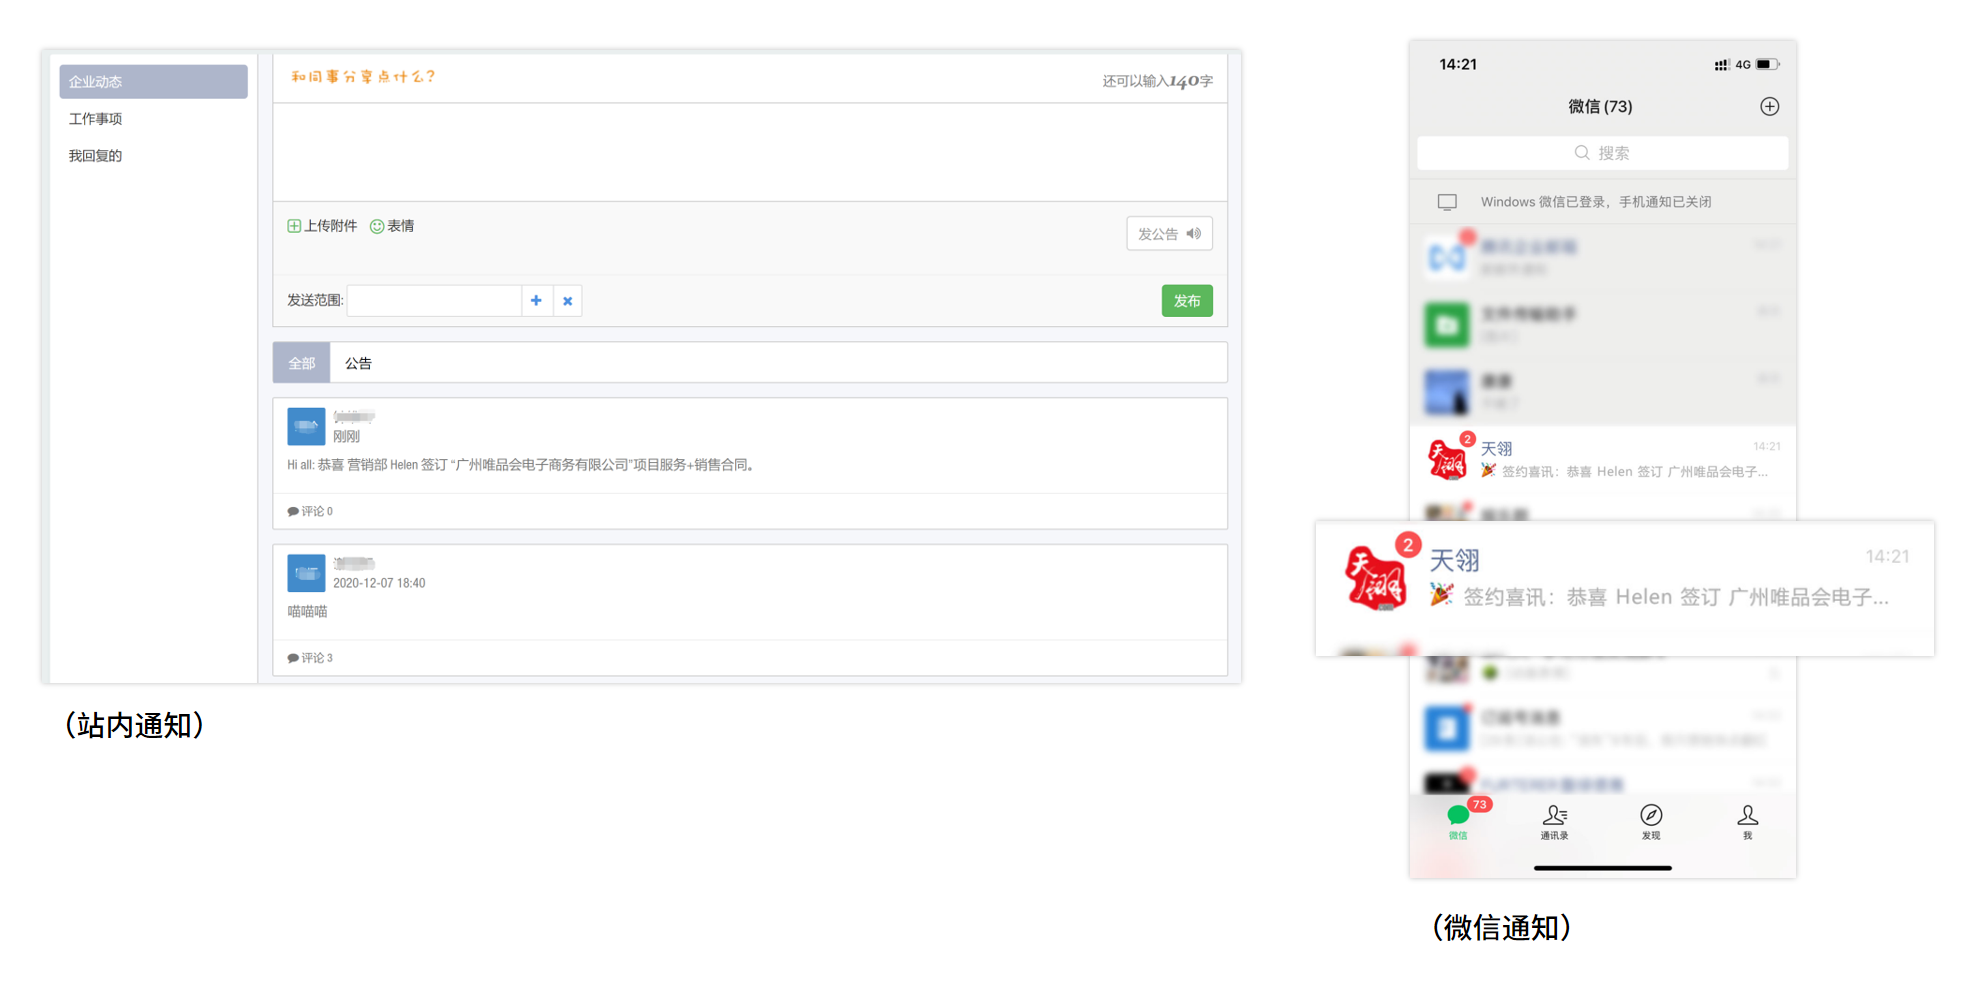Tap the WeChat plus icon at top right
Image resolution: width=1967 pixels, height=981 pixels.
1769,107
